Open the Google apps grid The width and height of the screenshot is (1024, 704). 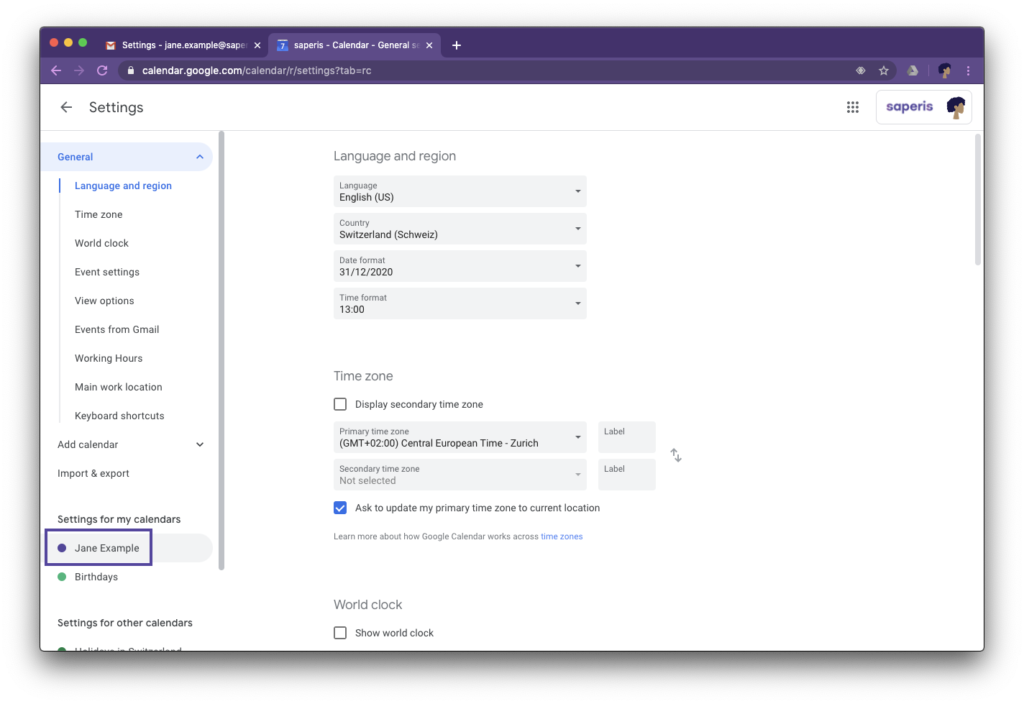click(x=853, y=108)
